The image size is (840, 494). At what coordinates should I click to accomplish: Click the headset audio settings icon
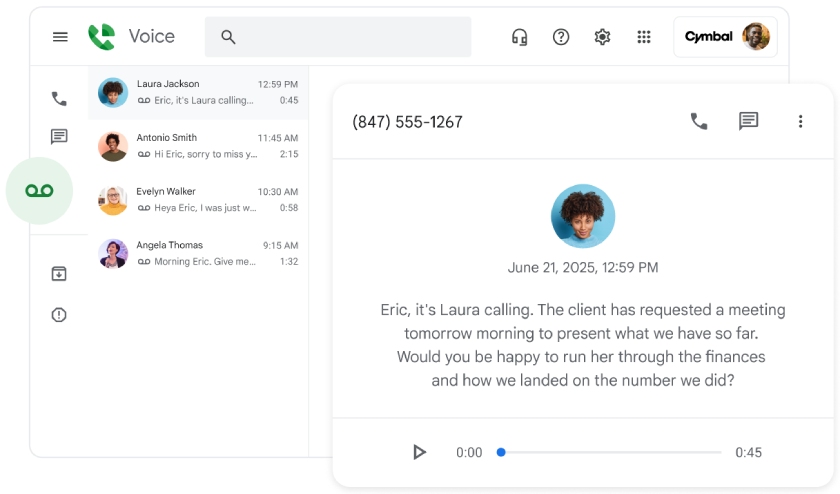pyautogui.click(x=519, y=37)
